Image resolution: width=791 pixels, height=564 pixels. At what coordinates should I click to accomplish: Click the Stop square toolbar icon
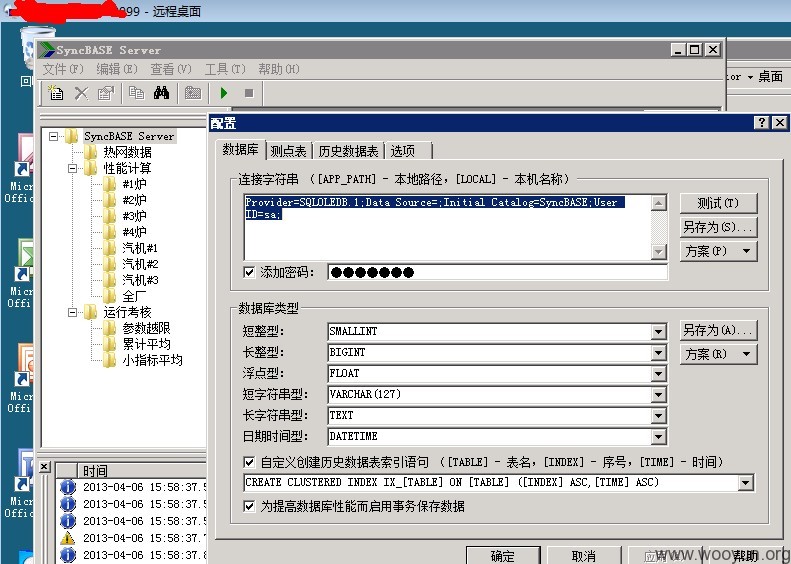pos(249,93)
